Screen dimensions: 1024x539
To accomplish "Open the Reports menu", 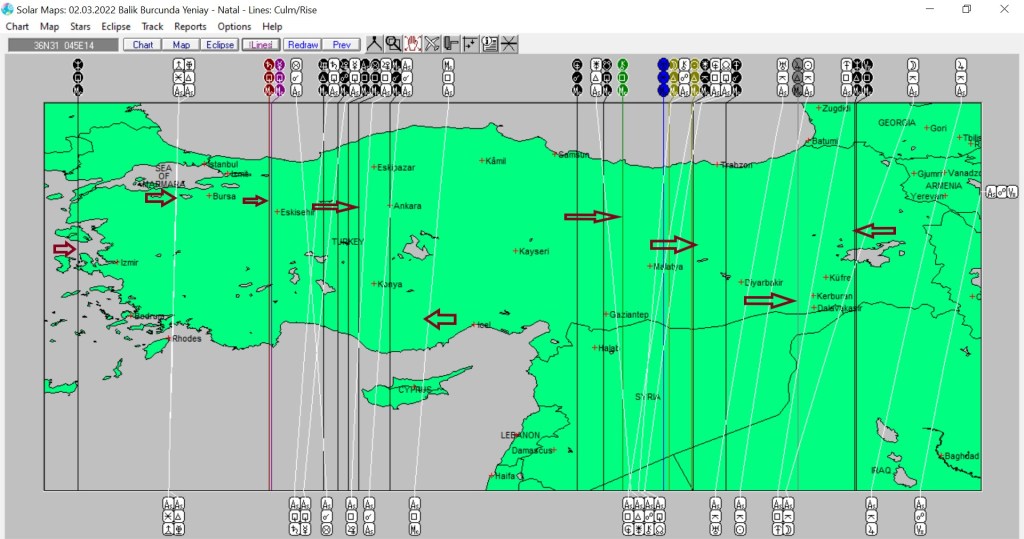I will pos(190,27).
